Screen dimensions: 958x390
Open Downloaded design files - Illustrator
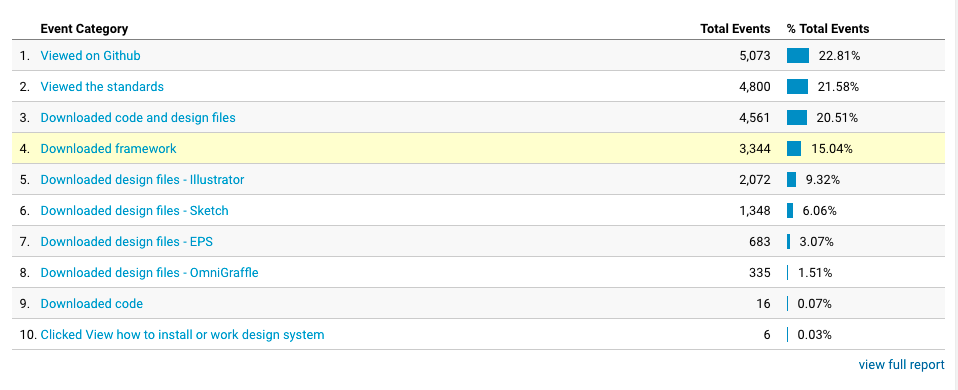pyautogui.click(x=142, y=180)
